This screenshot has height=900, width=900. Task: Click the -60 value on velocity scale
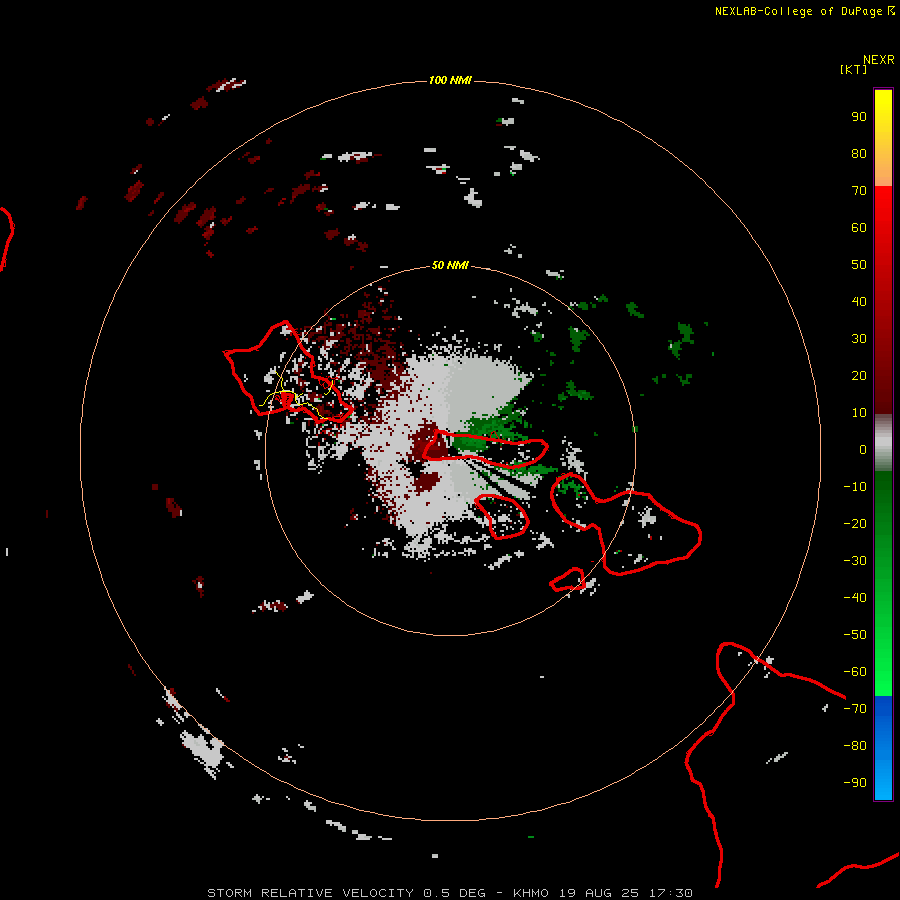[855, 672]
